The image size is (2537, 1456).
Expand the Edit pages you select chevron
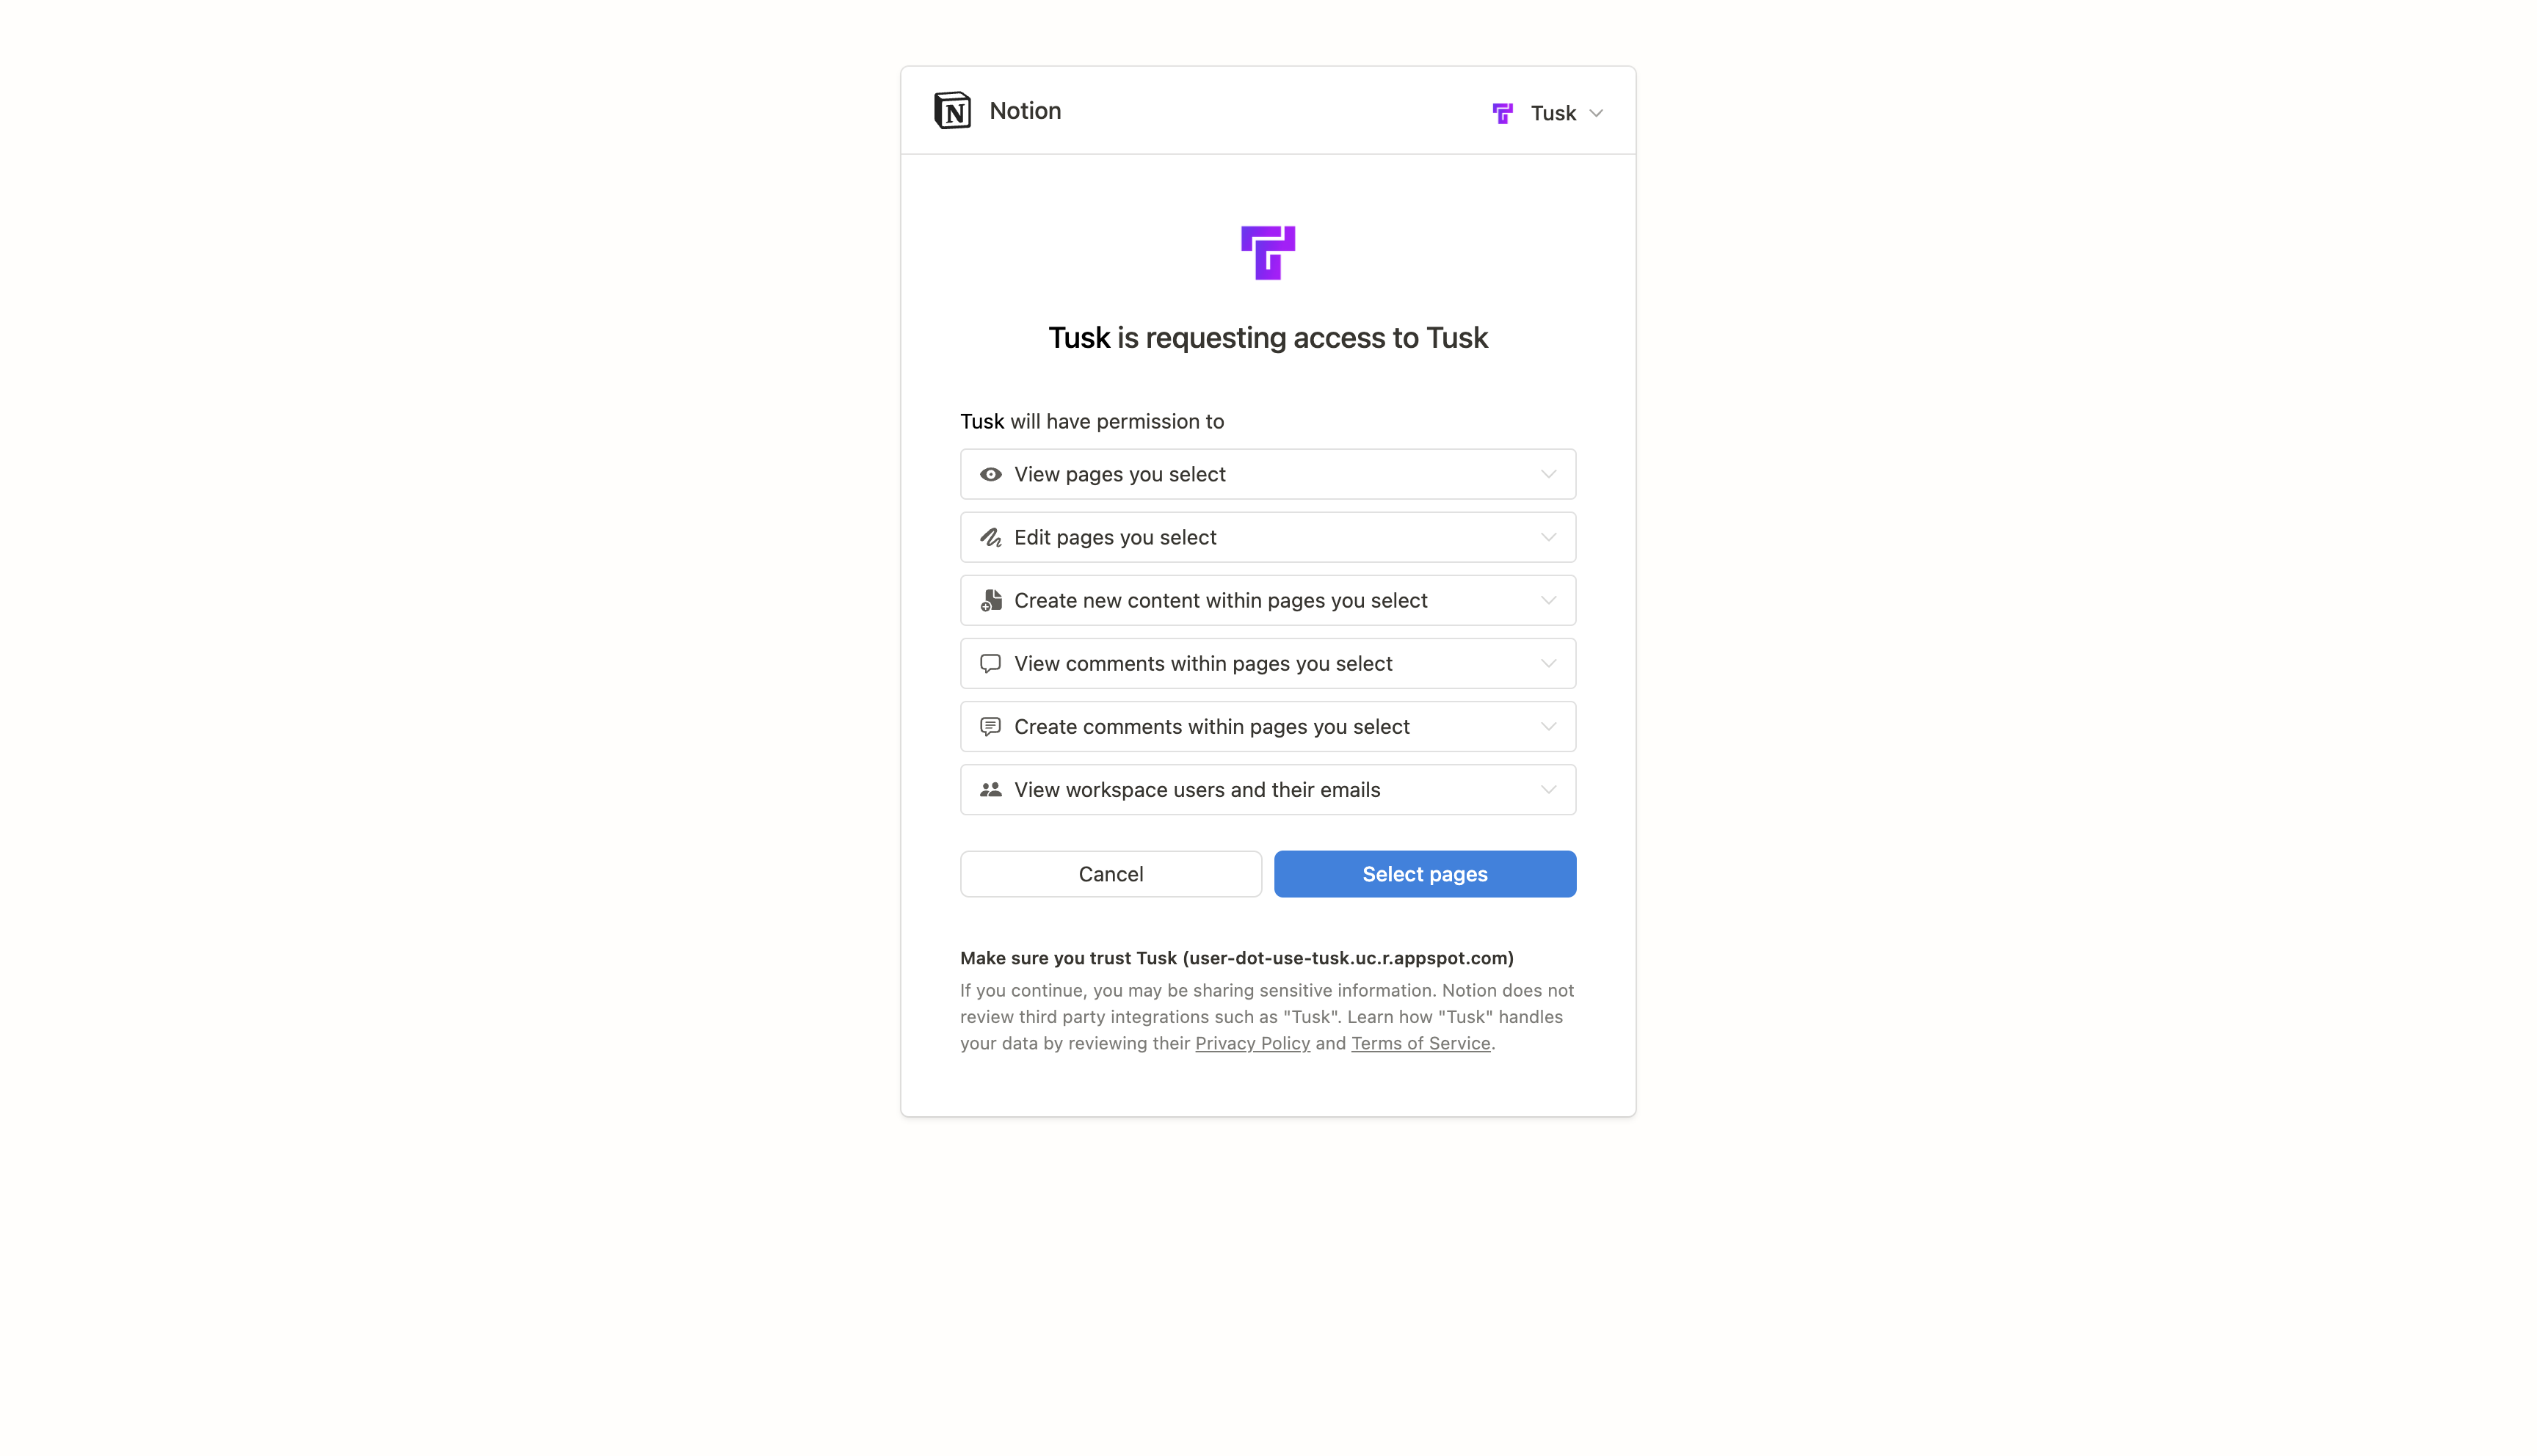1548,537
